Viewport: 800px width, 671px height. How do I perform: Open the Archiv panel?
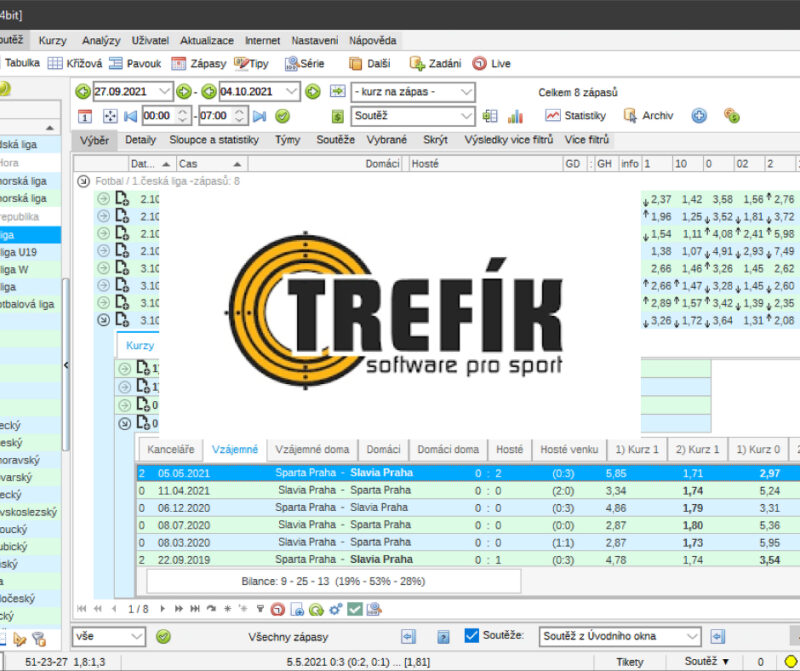tap(647, 115)
